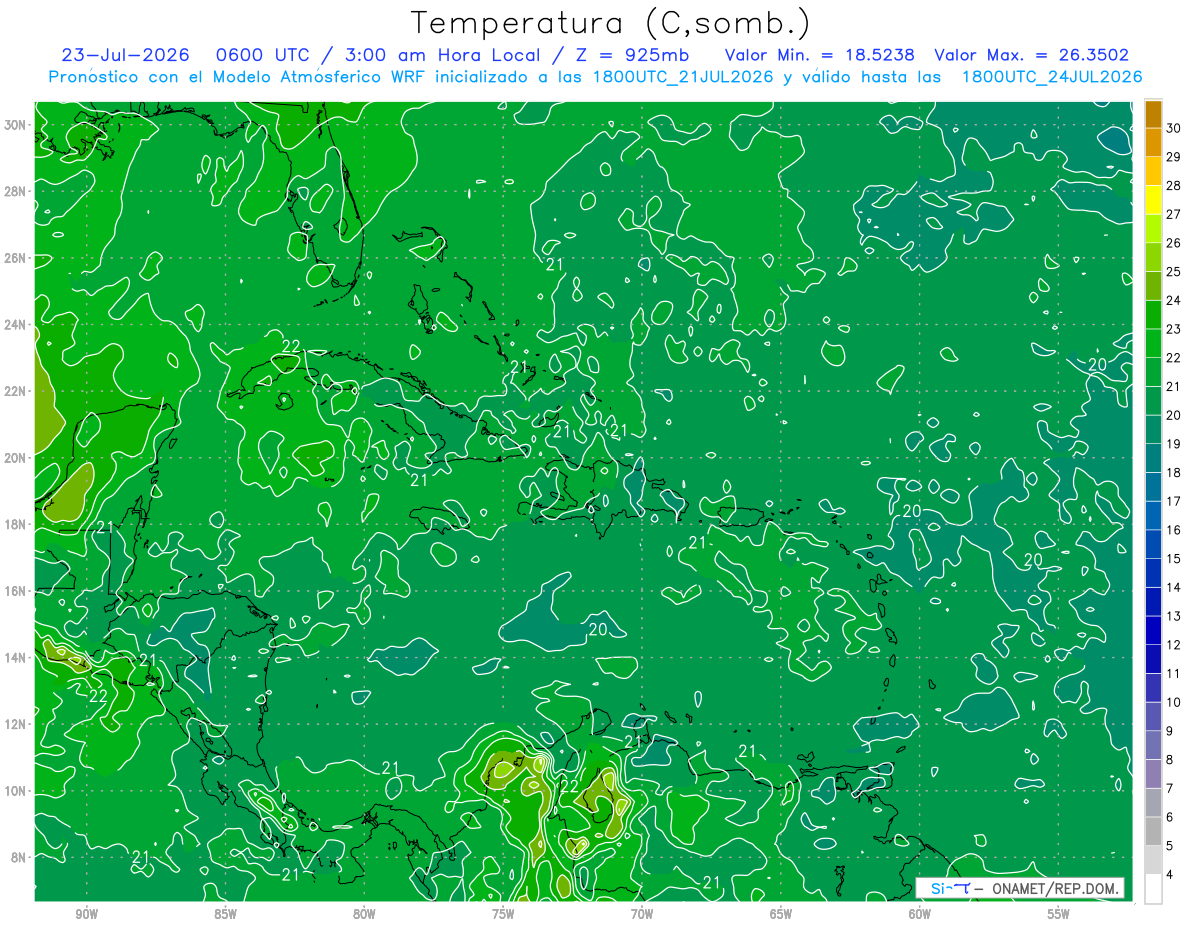This screenshot has height=927, width=1200.
Task: Click the '85W' longitude label
Action: coord(225,915)
